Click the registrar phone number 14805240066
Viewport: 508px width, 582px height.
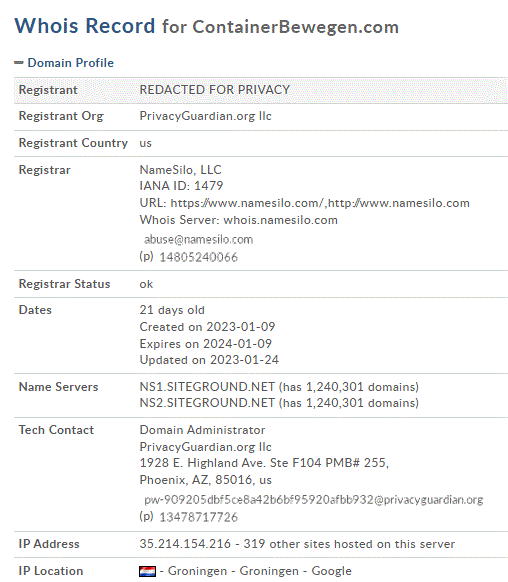pyautogui.click(x=199, y=257)
